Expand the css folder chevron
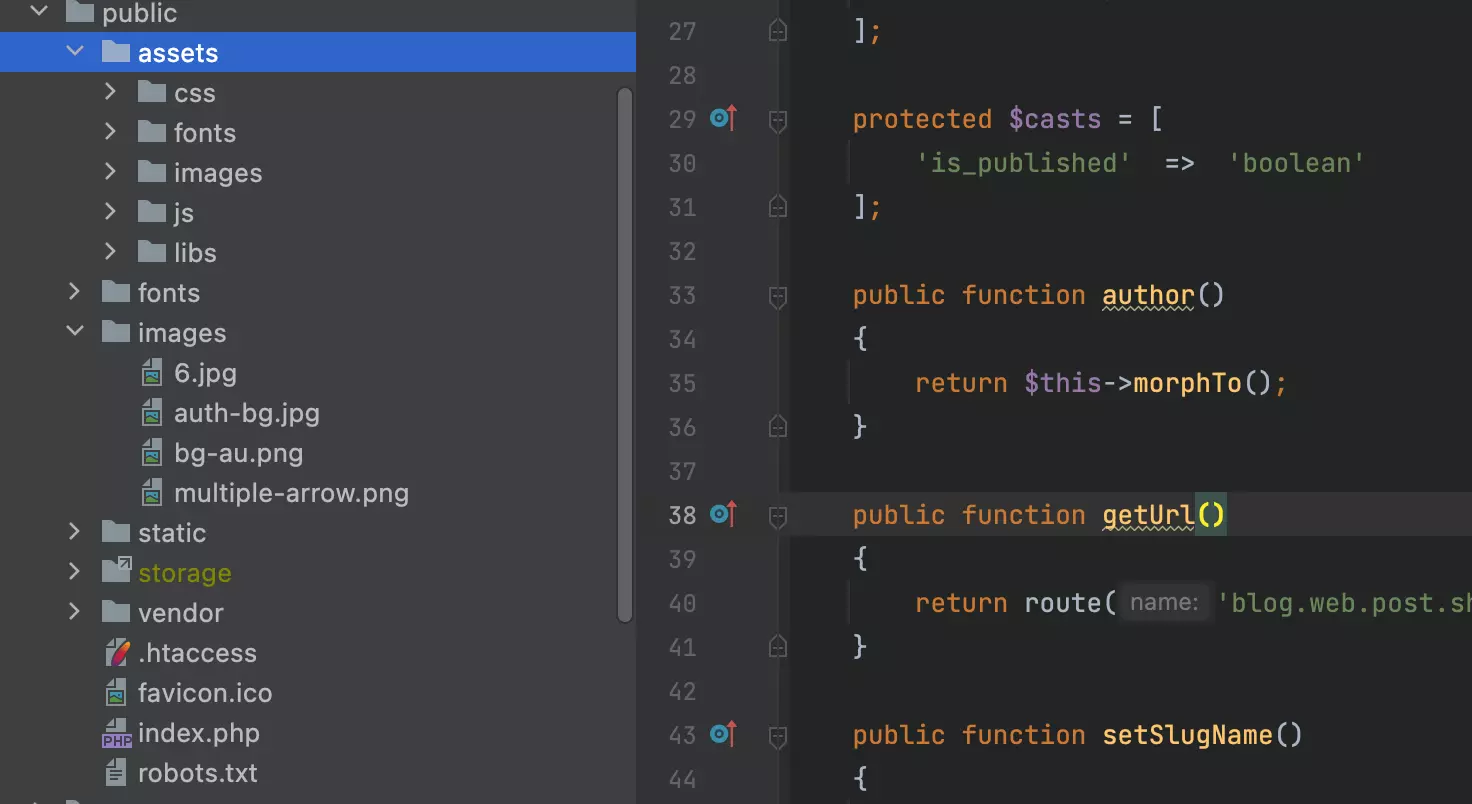Screen dimensions: 1472x804 pos(111,92)
